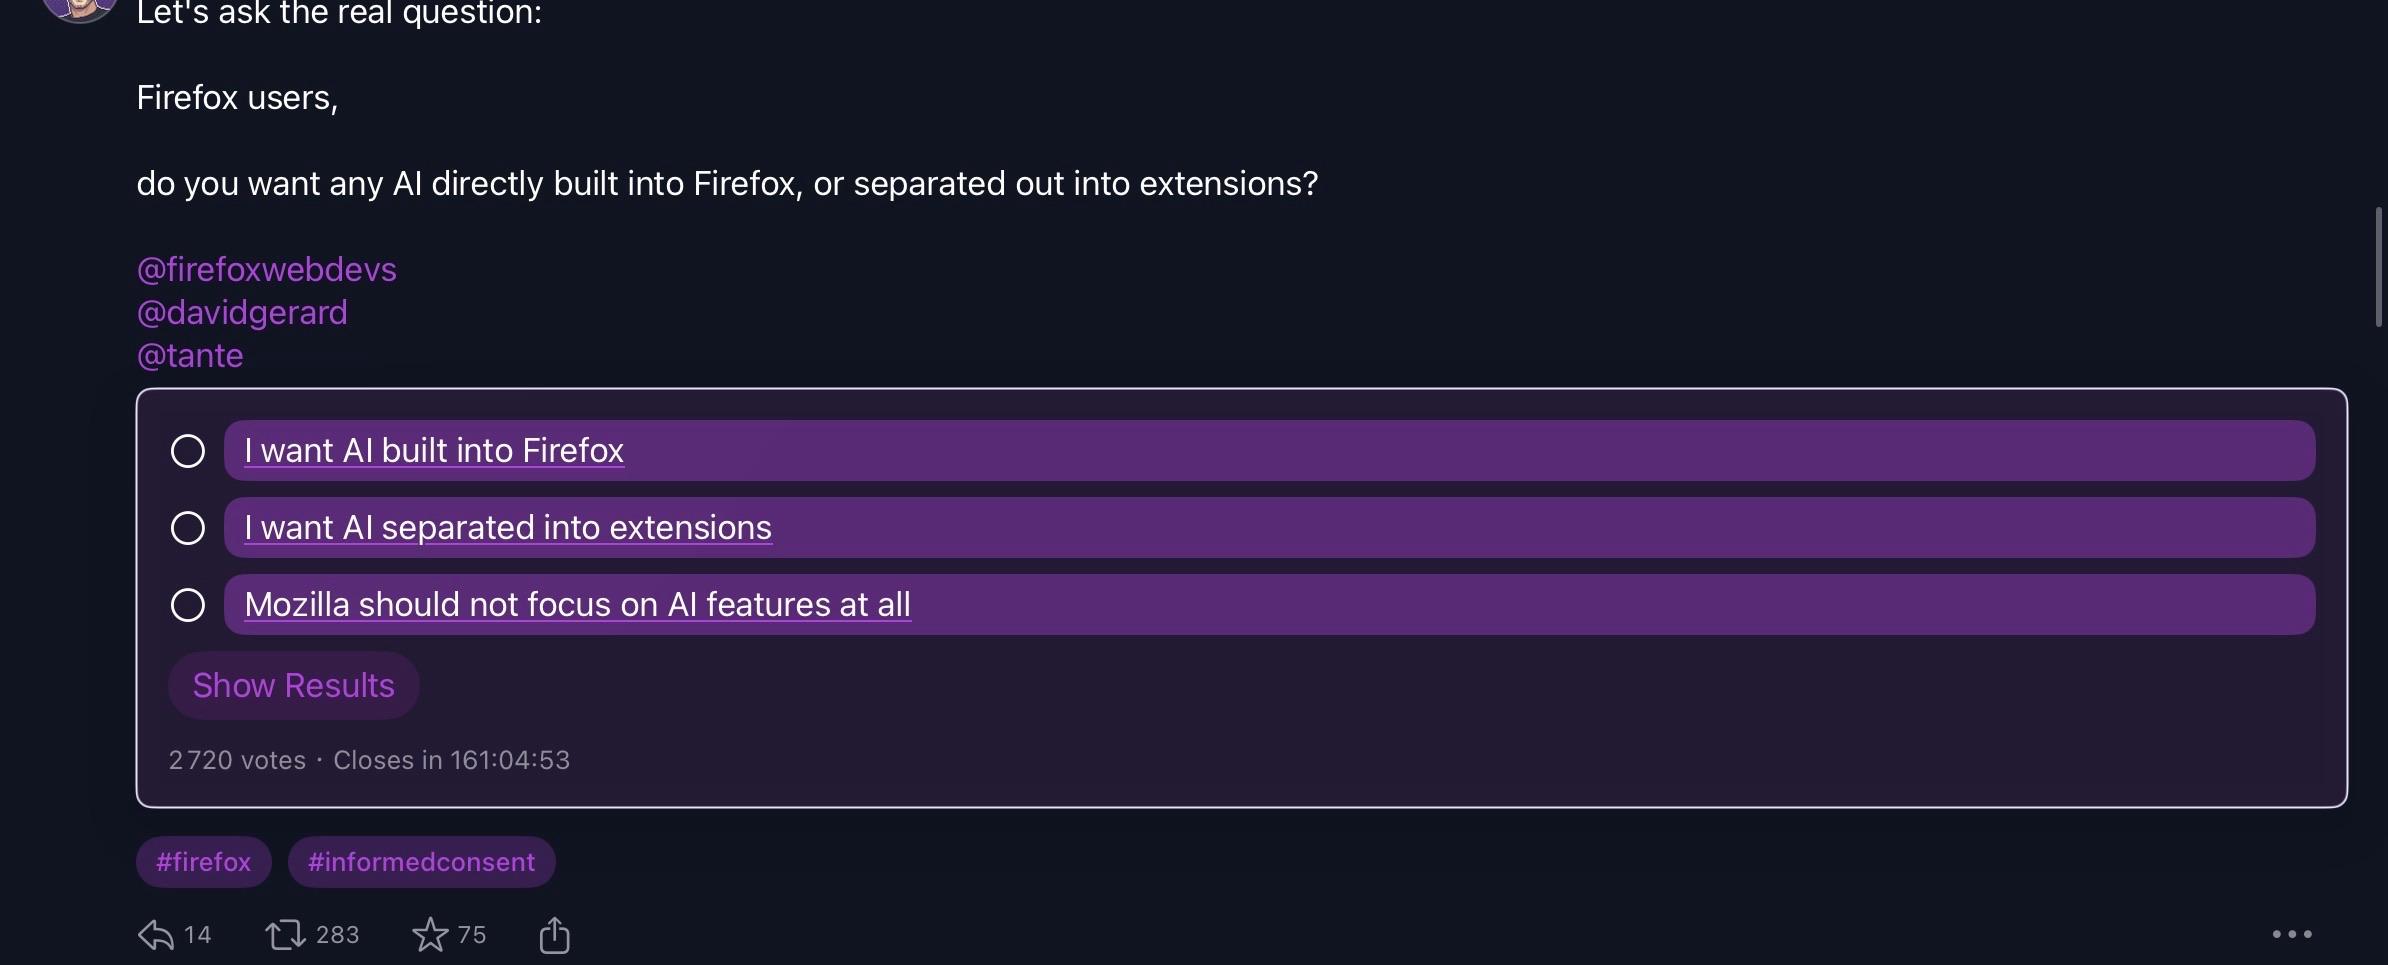
Task: Select radio for AI separated into extensions
Action: 188,528
